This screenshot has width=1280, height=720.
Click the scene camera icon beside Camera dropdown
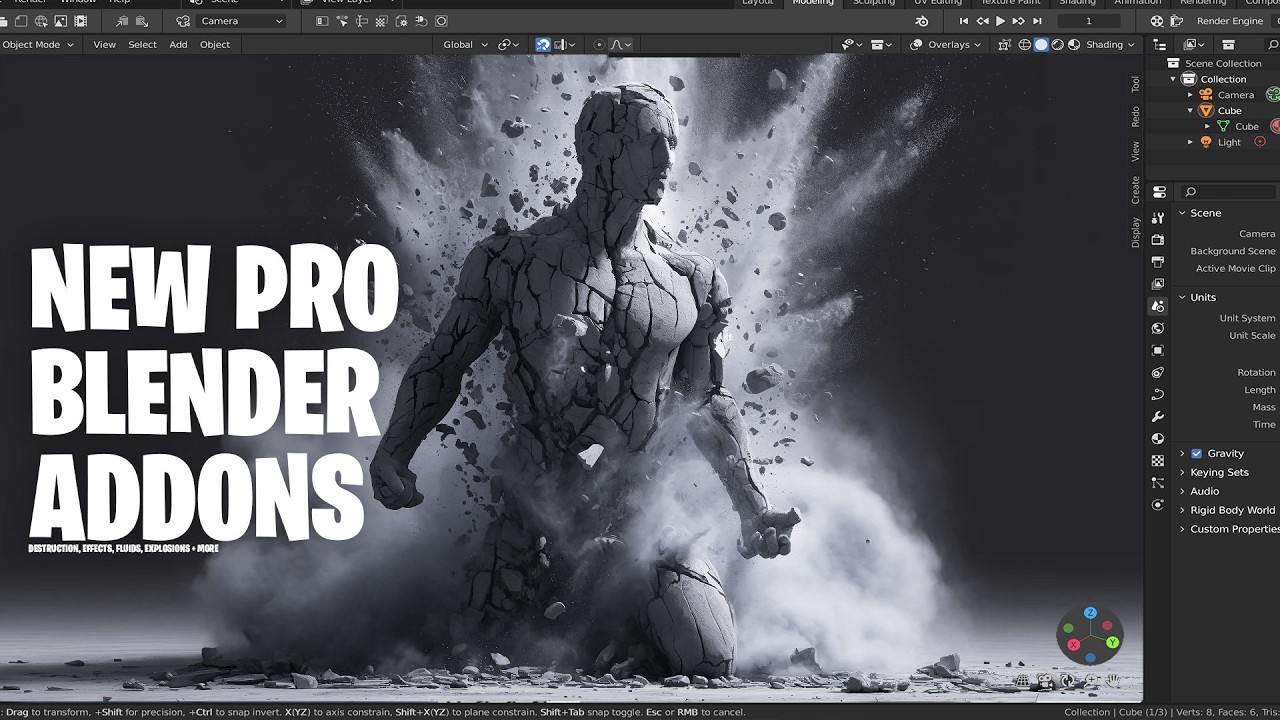click(183, 21)
